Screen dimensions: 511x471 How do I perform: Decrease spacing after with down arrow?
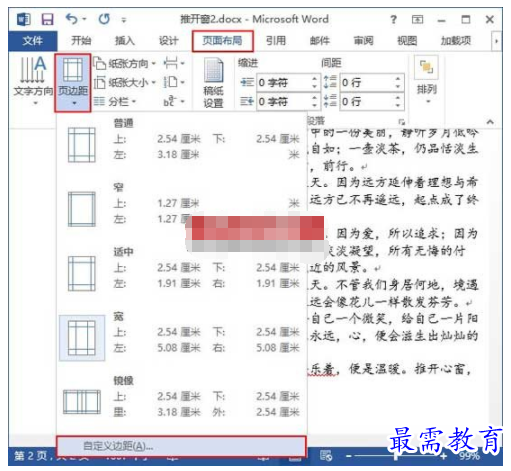click(x=398, y=105)
